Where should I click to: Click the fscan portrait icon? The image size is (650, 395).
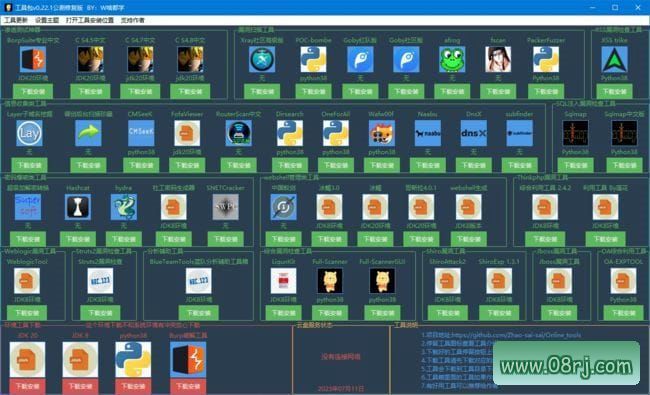click(498, 59)
